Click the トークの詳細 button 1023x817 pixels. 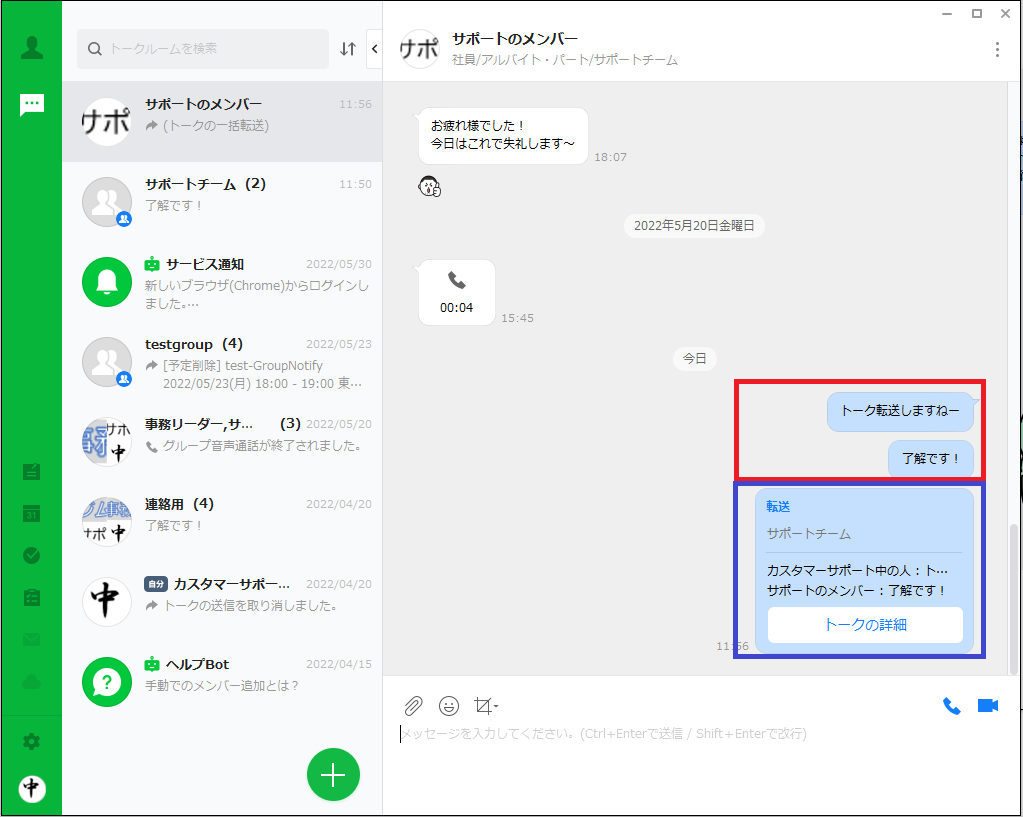click(x=865, y=625)
